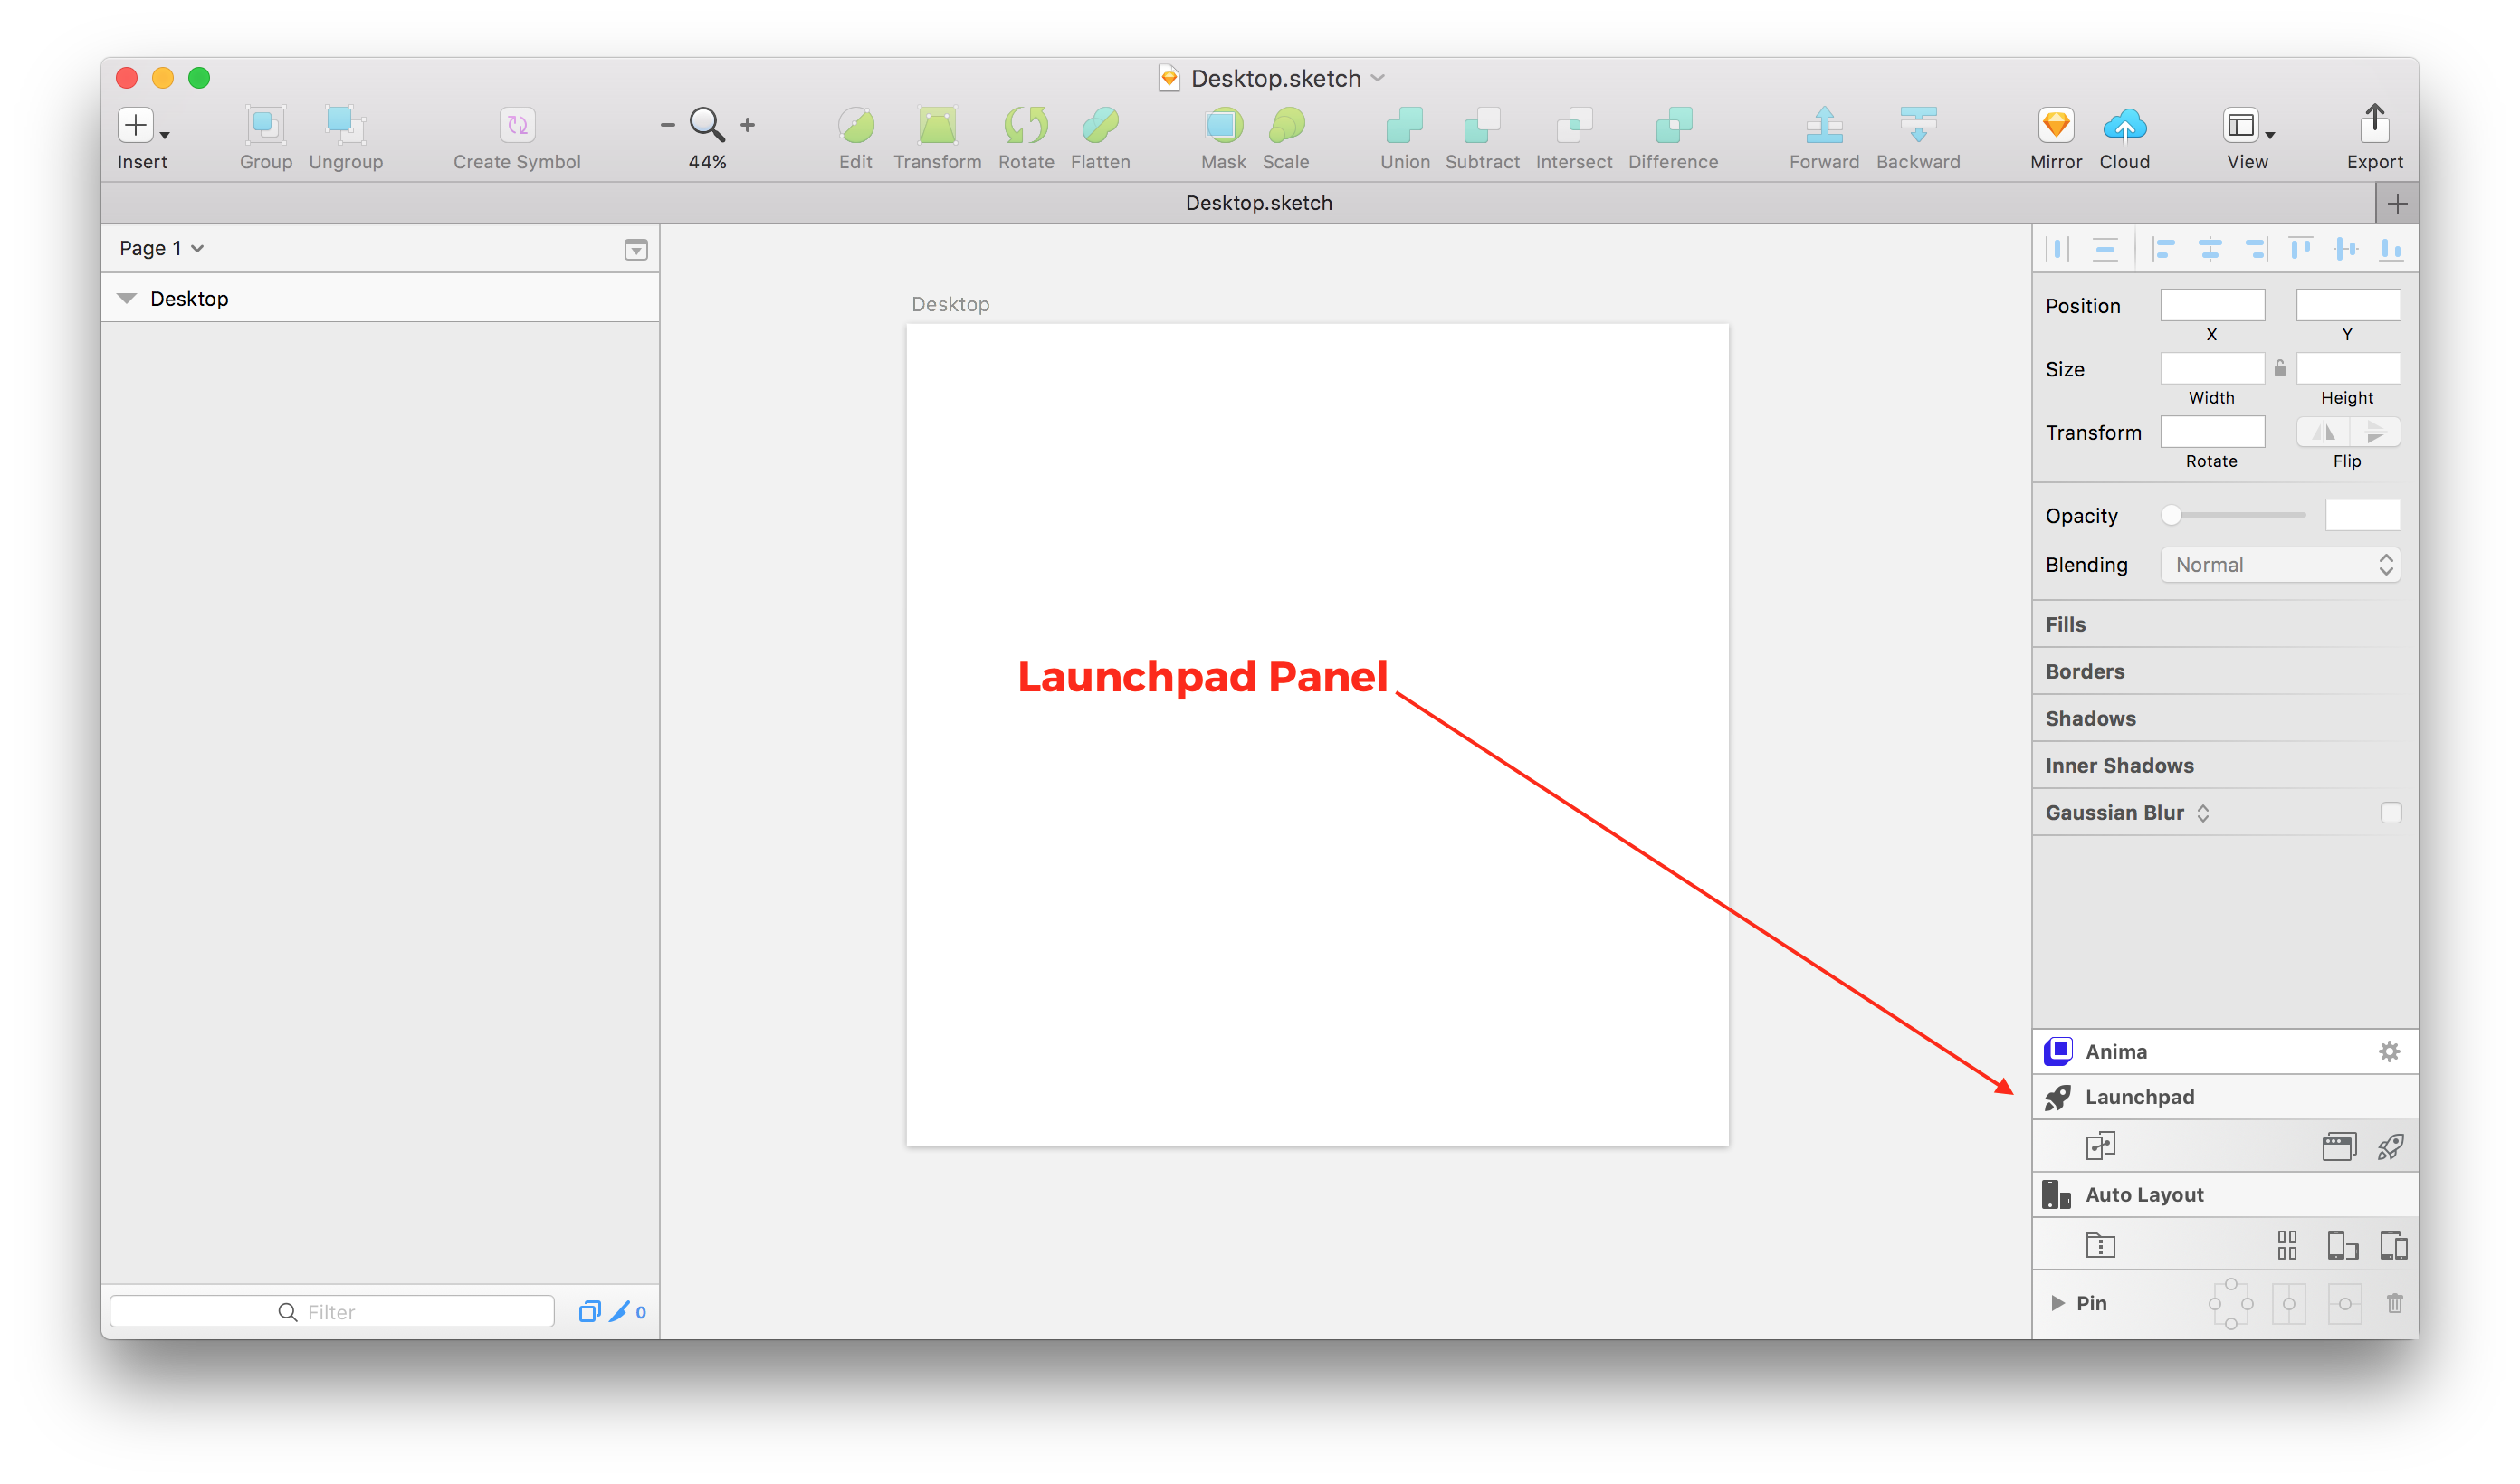Open the Launchpad browser preview icon
The height and width of the screenshot is (1484, 2520).
pos(2338,1146)
